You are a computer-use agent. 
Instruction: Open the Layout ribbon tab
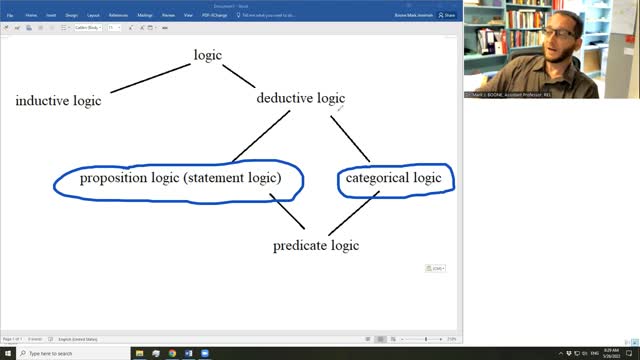(93, 16)
